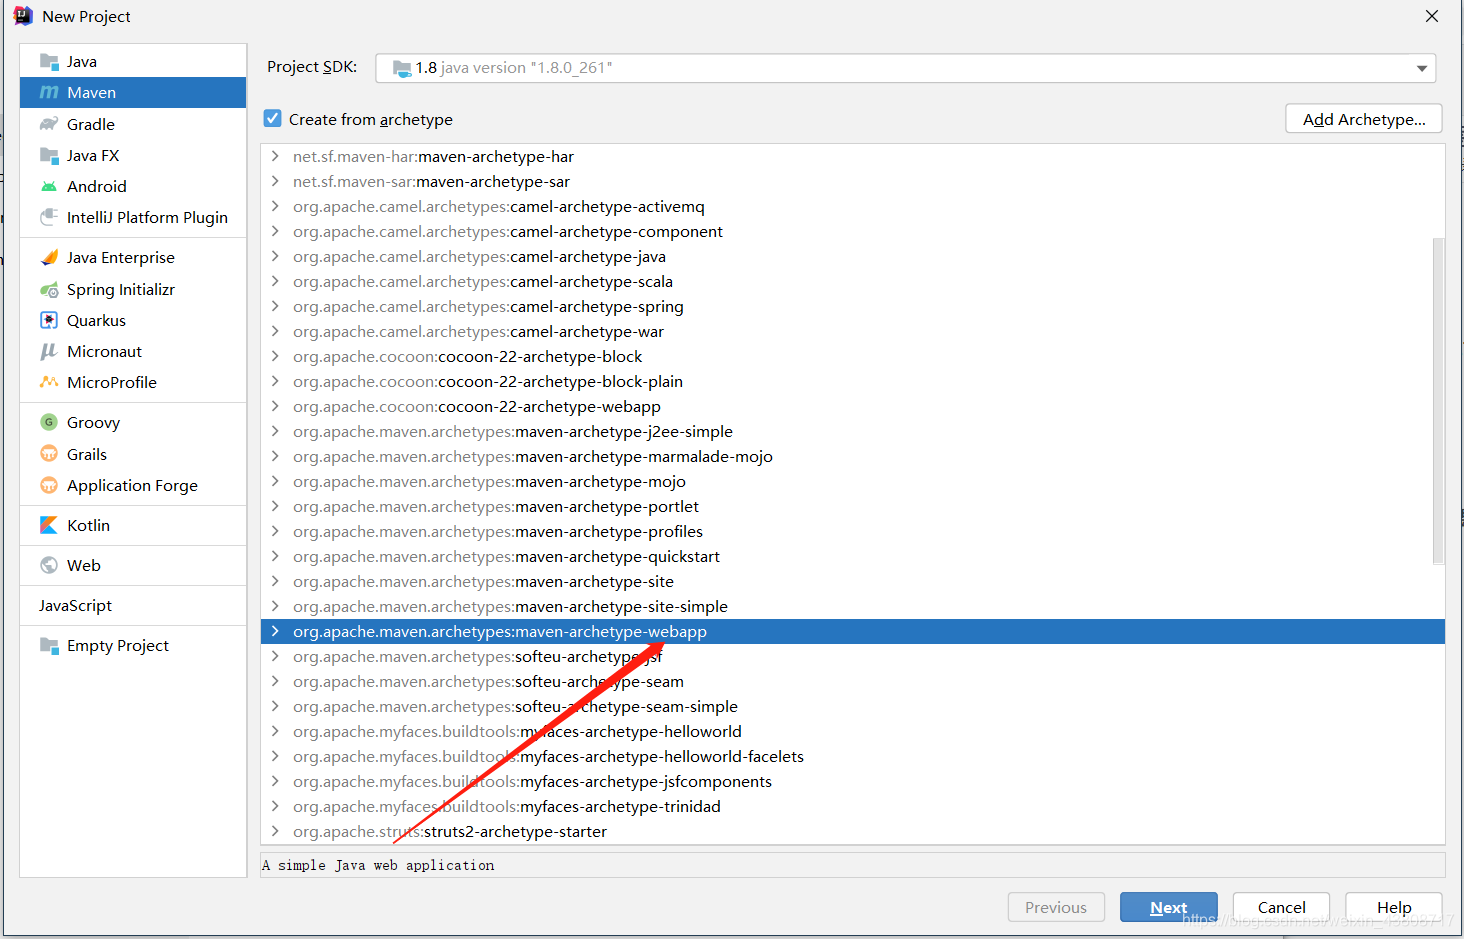Click the IntelliJ IDEA logo in title bar
This screenshot has width=1464, height=939.
click(23, 16)
